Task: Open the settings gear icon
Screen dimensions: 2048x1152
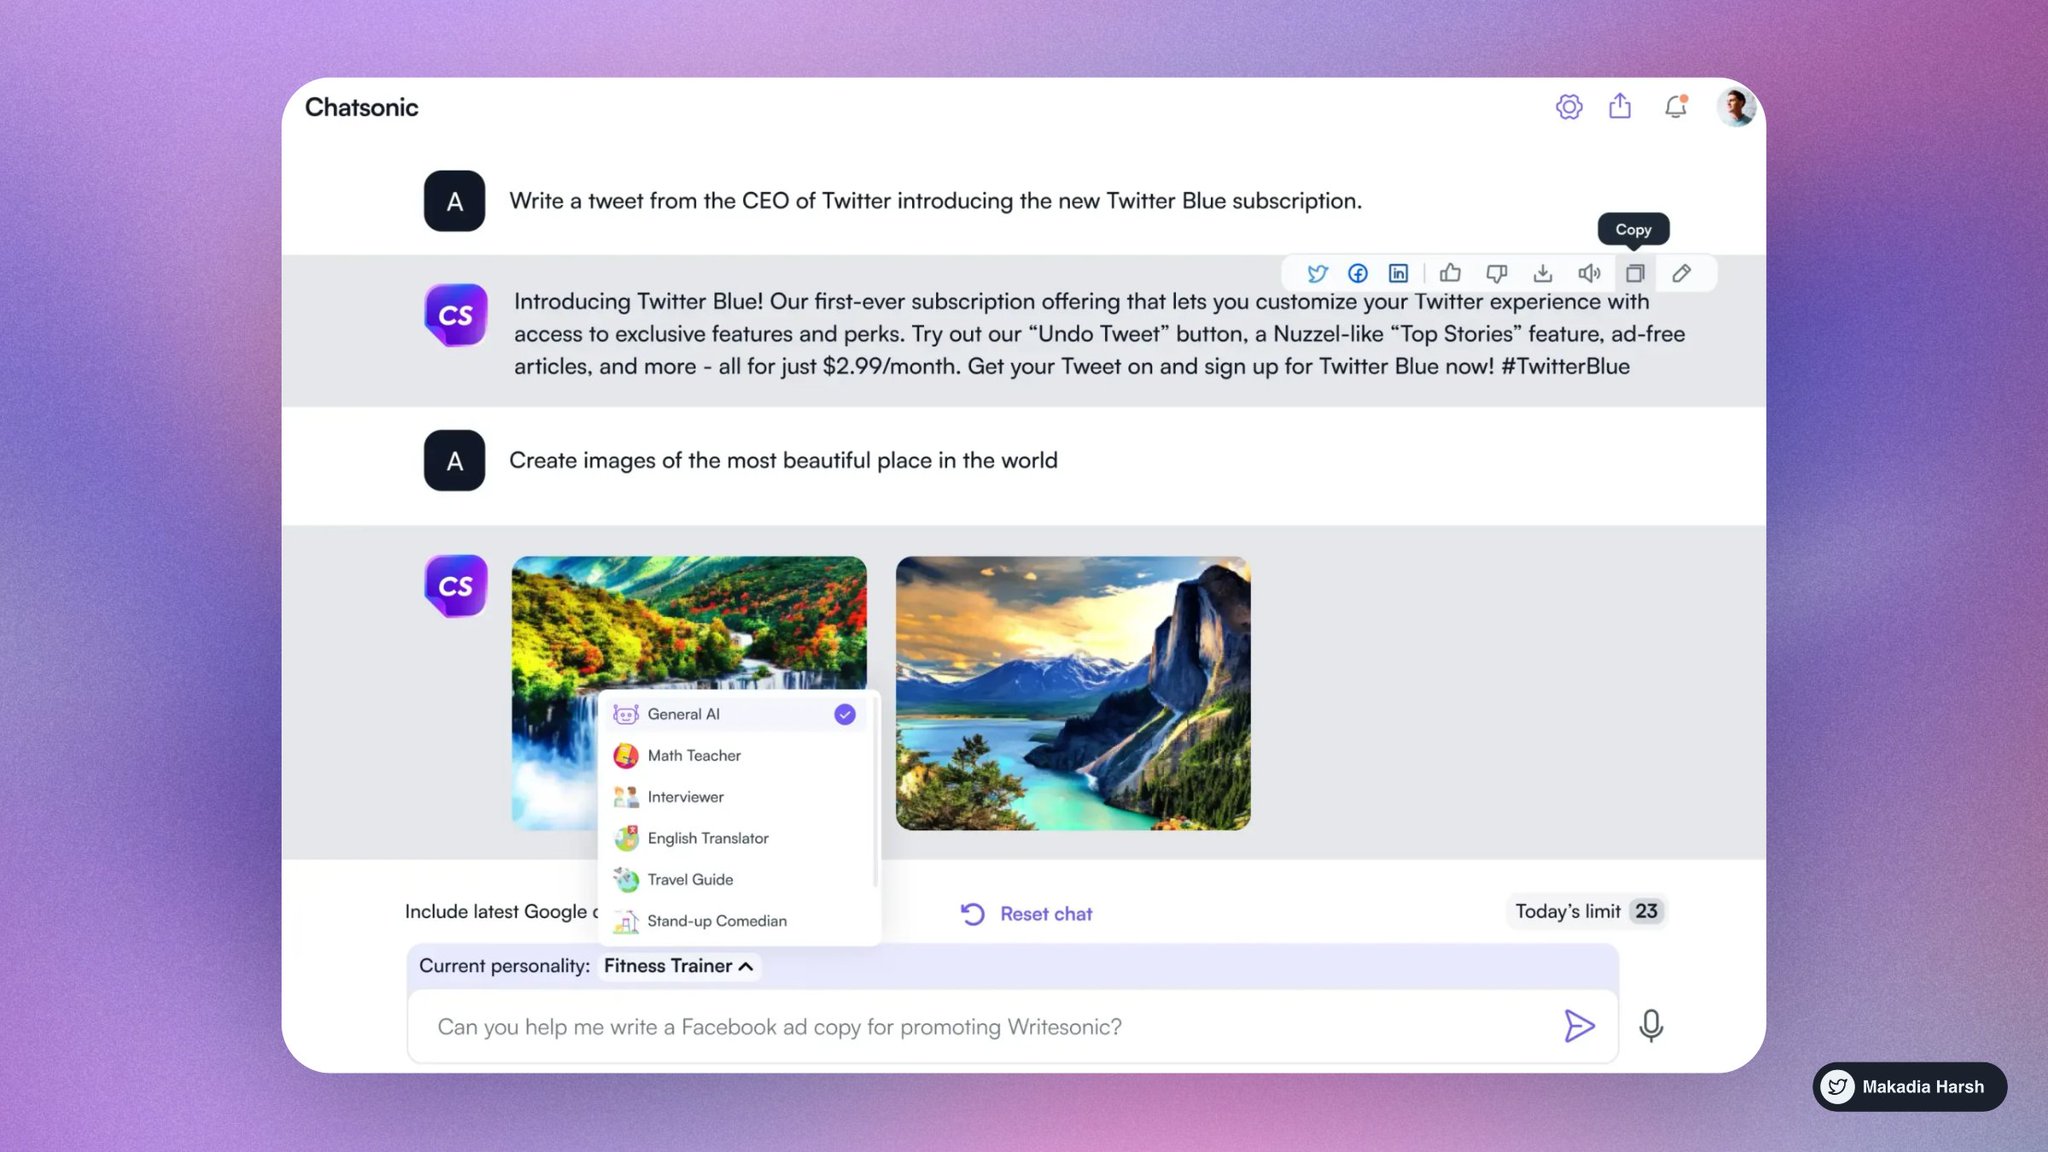Action: pyautogui.click(x=1569, y=106)
